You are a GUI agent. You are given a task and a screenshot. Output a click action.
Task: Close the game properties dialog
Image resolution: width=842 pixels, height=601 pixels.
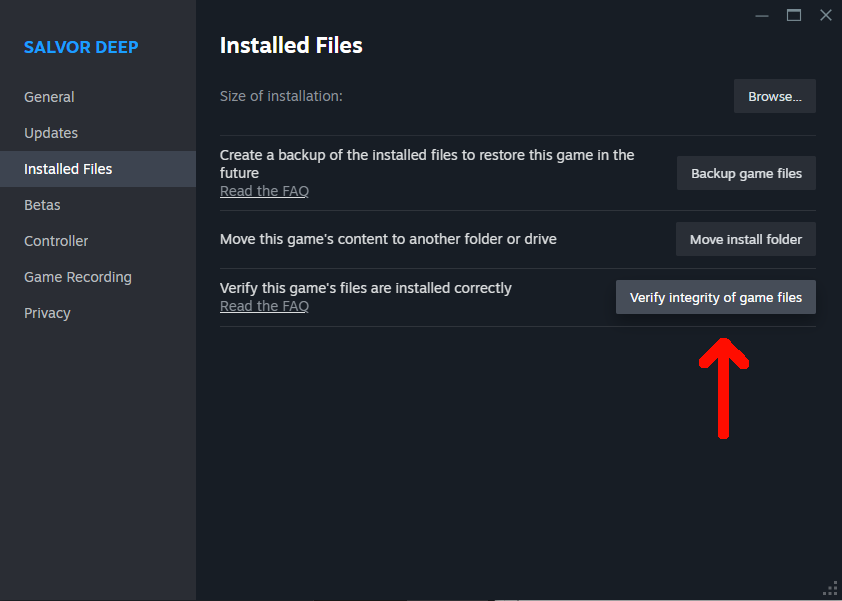(825, 15)
